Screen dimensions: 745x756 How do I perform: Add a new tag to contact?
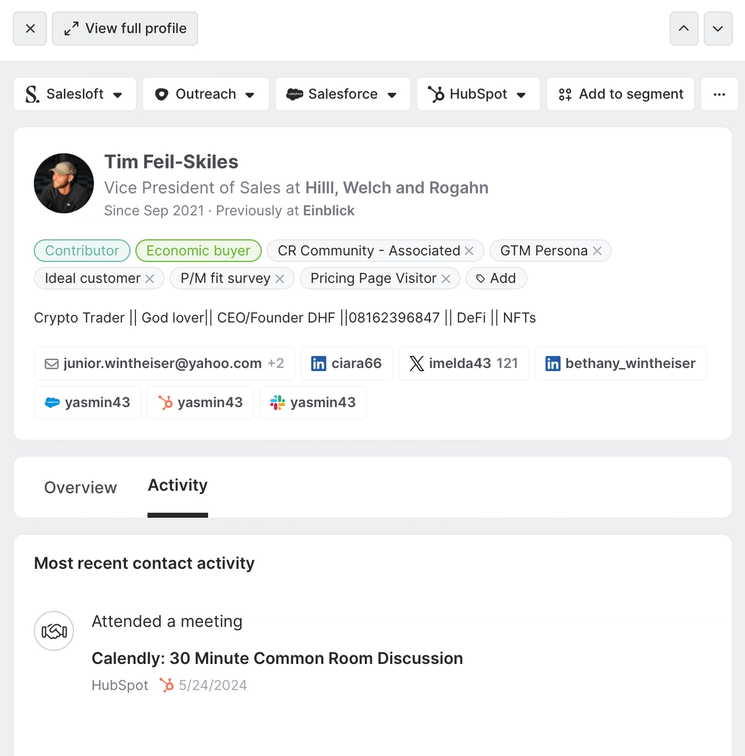click(x=496, y=279)
